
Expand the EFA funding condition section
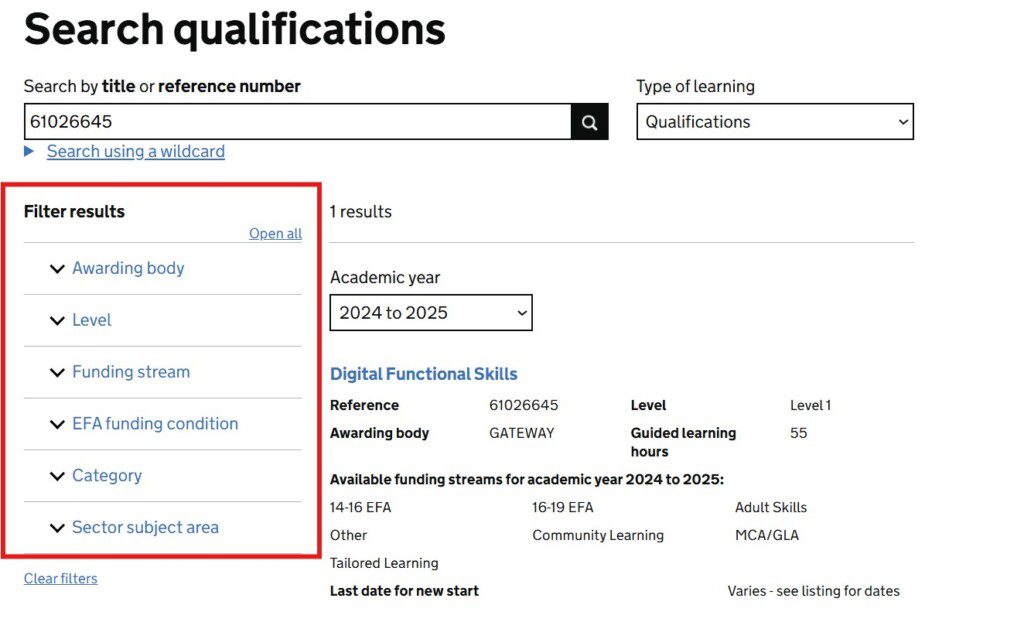[154, 424]
